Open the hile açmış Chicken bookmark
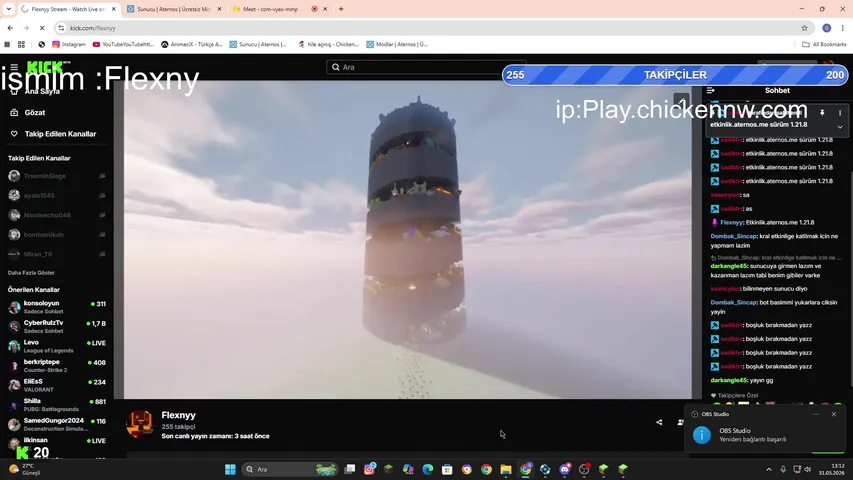Viewport: 853px width, 480px height. click(329, 45)
